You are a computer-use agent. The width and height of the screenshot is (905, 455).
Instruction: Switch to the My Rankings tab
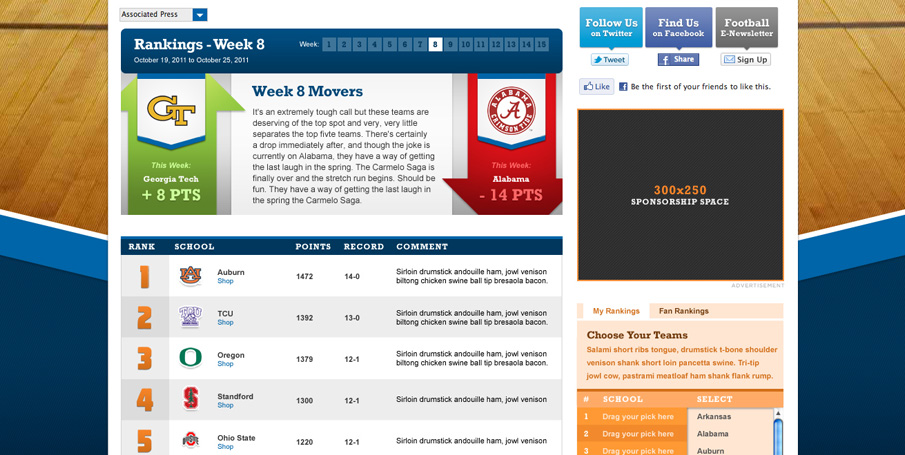click(x=616, y=311)
